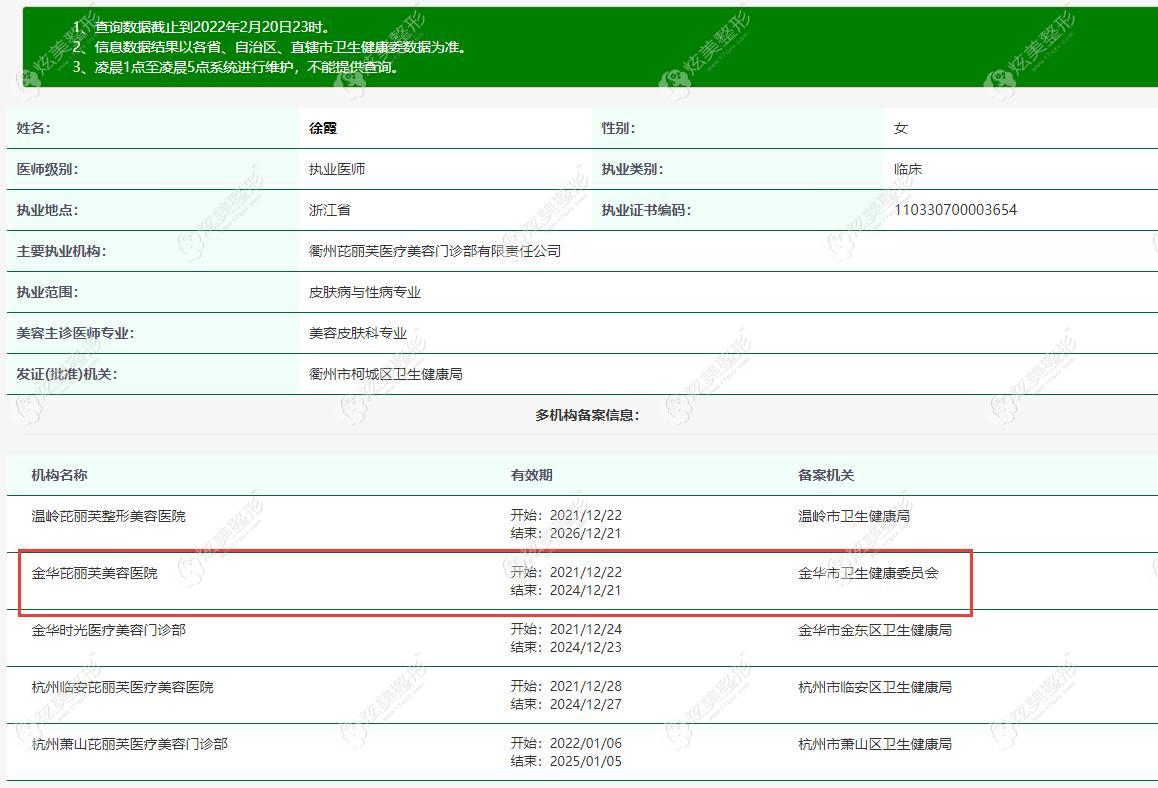Screen dimensions: 1158x788
Task: Select 衢州芘丽芙医疗美容门诊部有限责任公司 text
Action: coord(435,251)
